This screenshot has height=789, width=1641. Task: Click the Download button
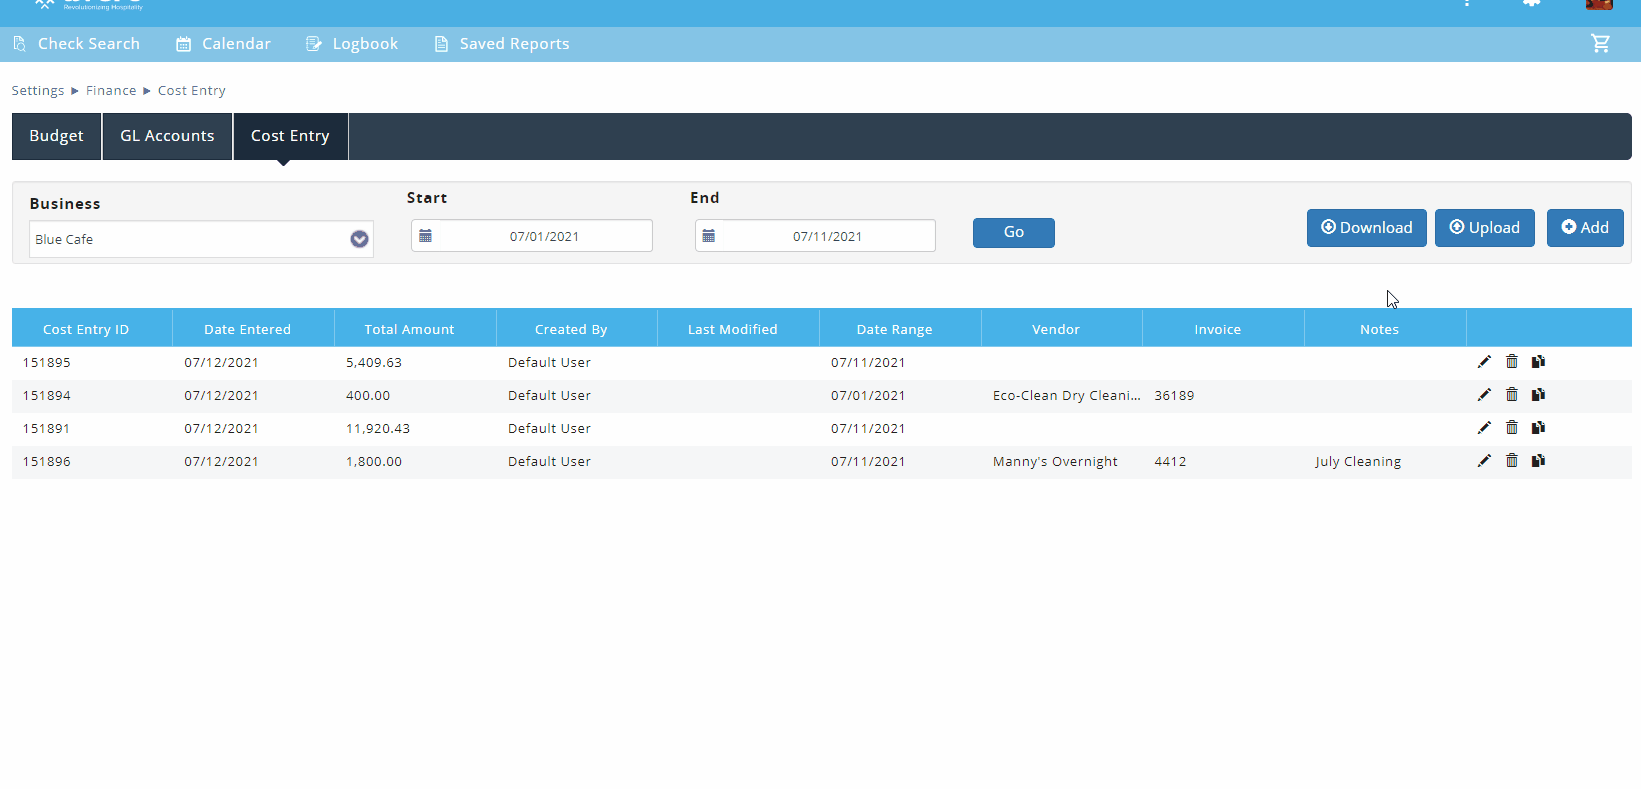pos(1366,228)
